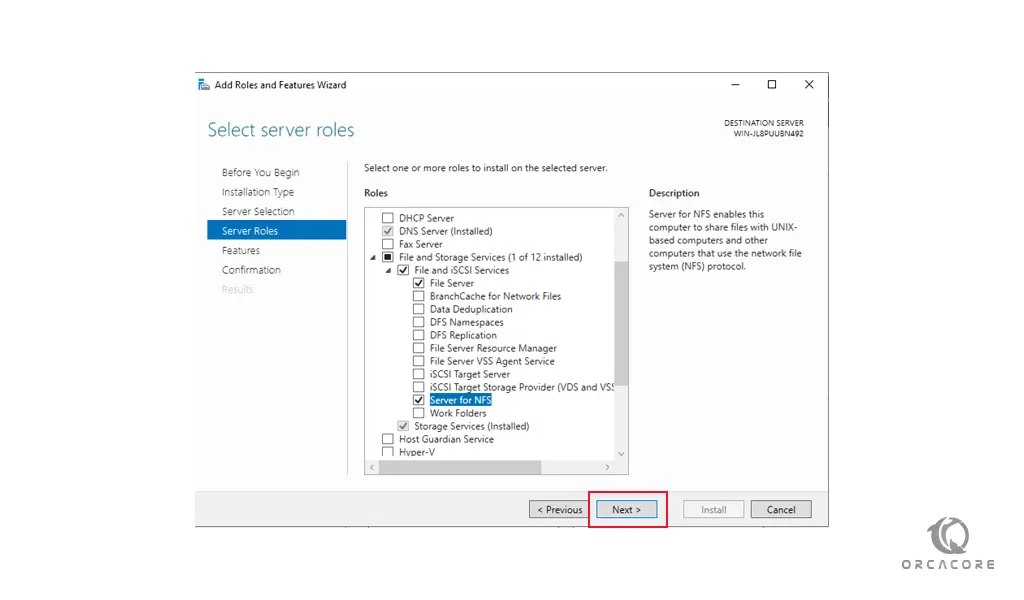Select the iSCSI Target Server label
Screen dimensions: 1024x600
coord(470,374)
